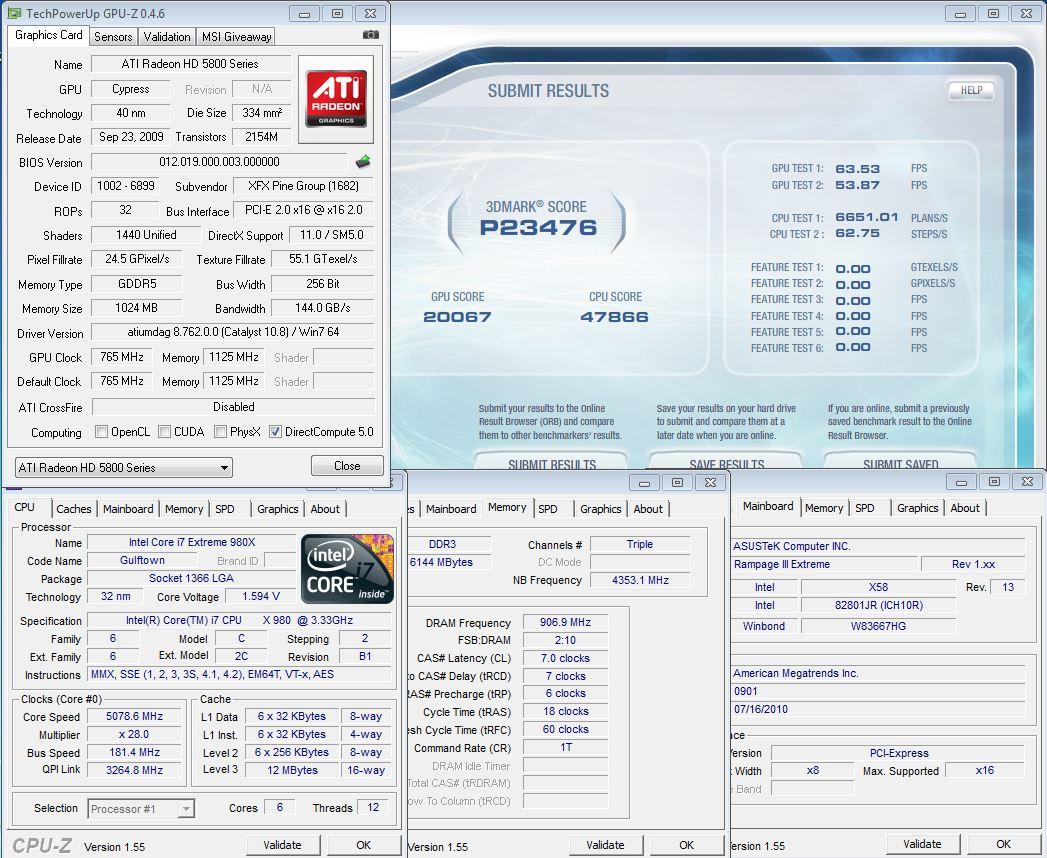
Task: Click the QPI Link value 3264.8 MHz
Action: pos(134,770)
